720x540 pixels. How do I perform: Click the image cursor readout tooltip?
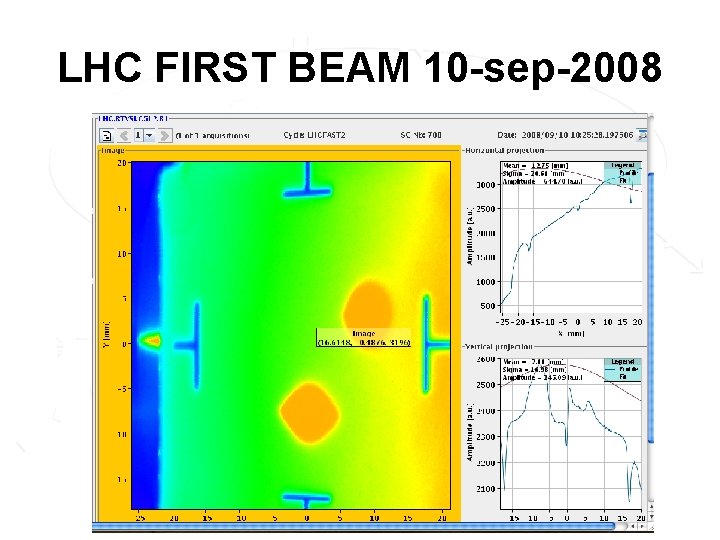pos(363,338)
